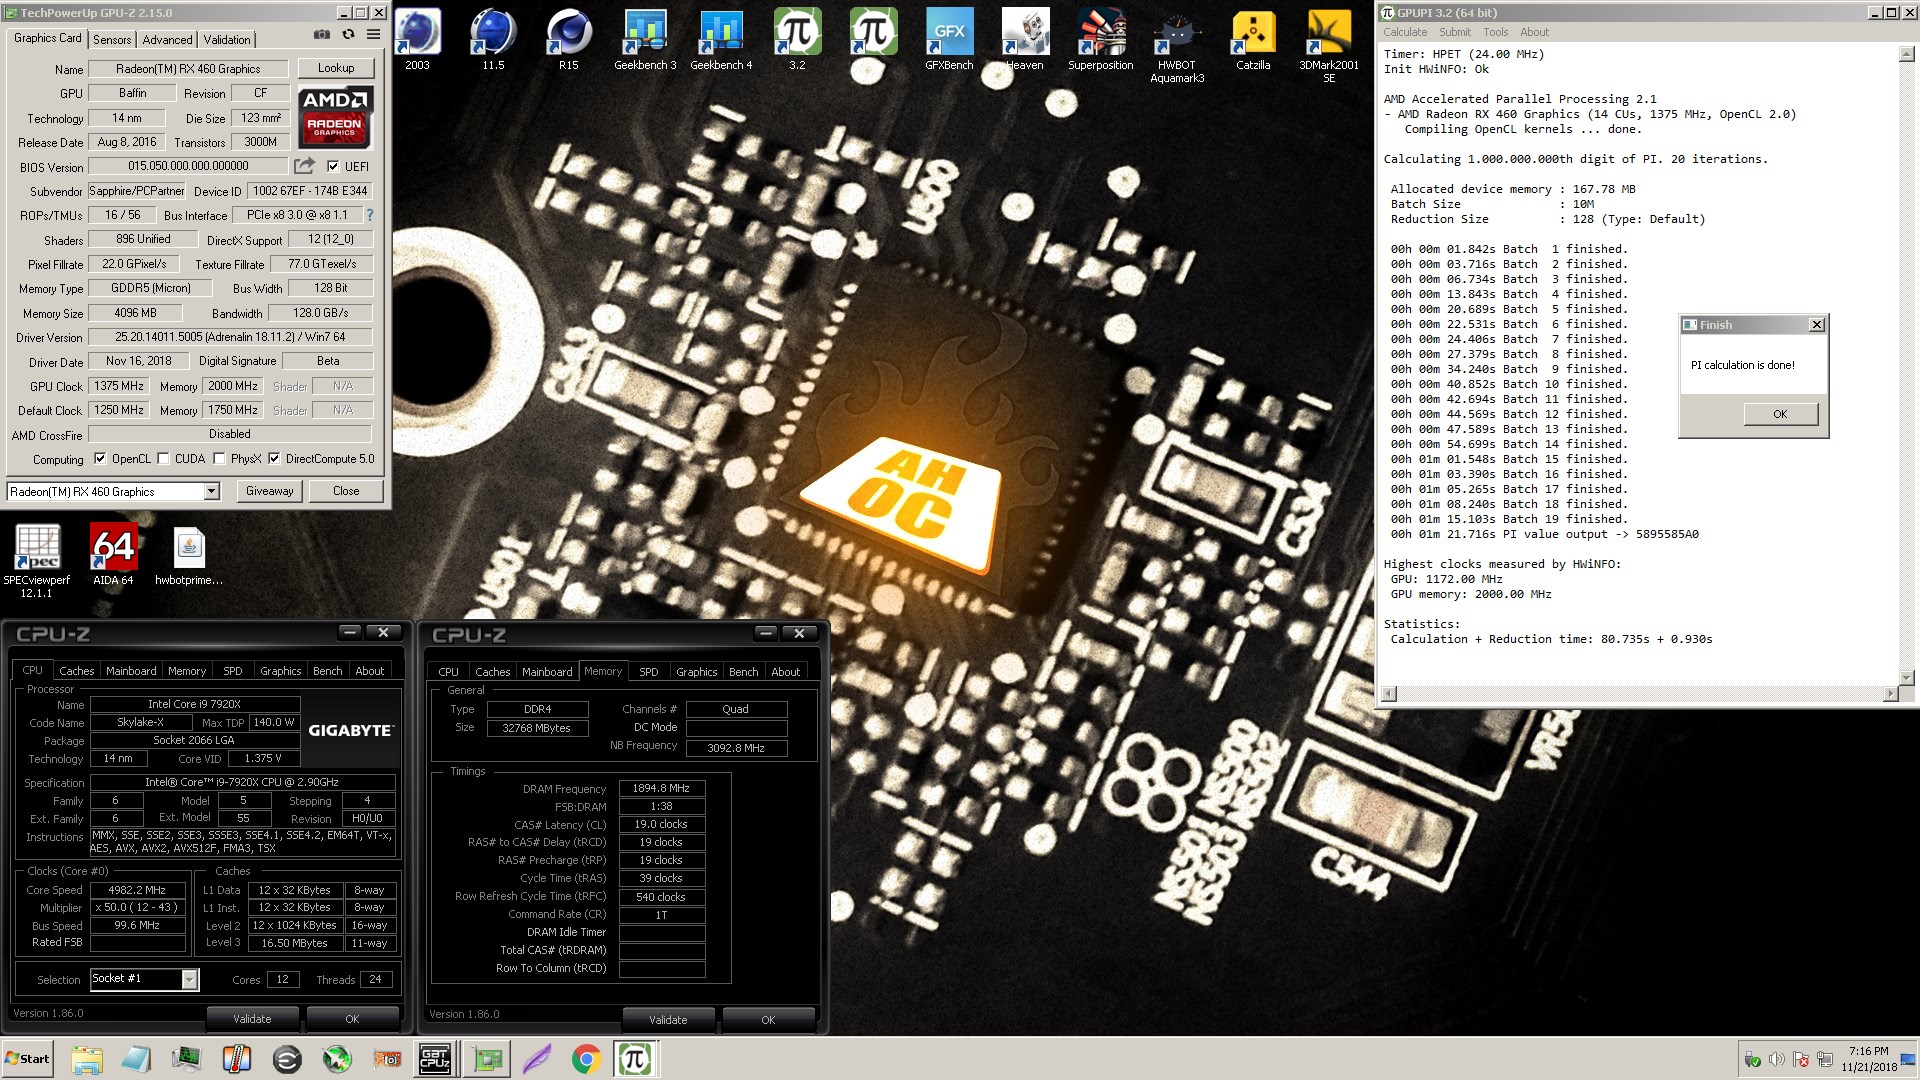The height and width of the screenshot is (1080, 1920).
Task: Click the DRAM Frequency value 1894.8 MHz
Action: (x=662, y=788)
